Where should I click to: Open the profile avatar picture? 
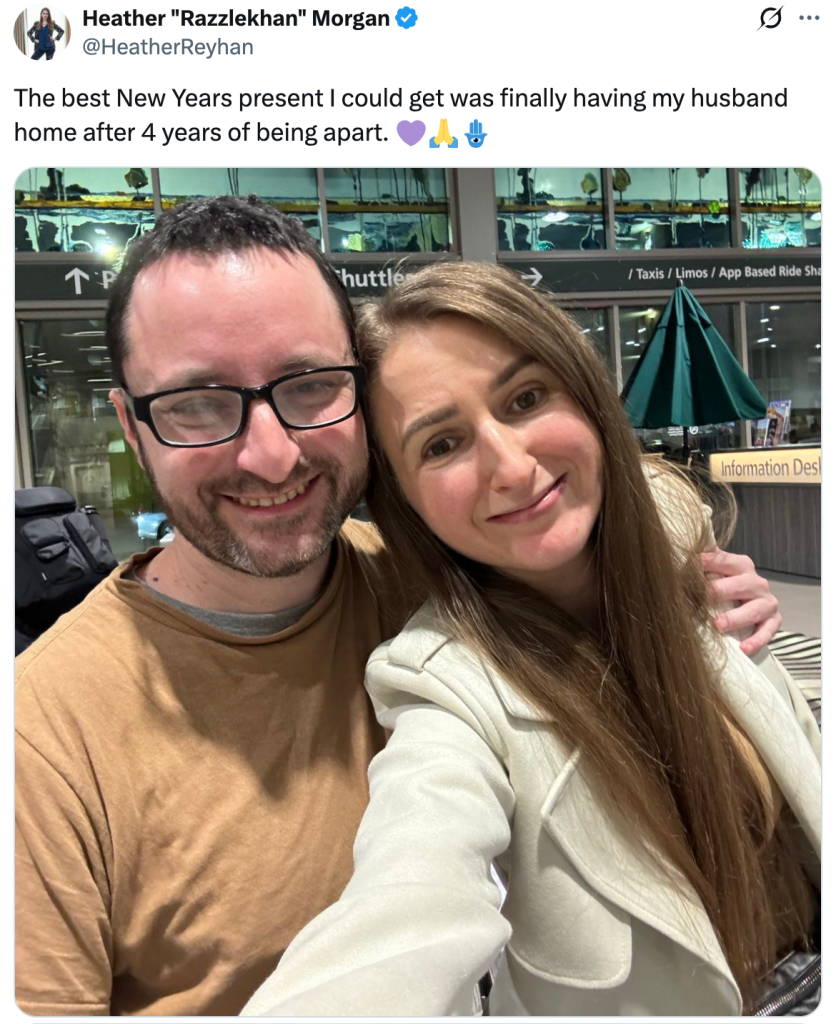click(42, 32)
